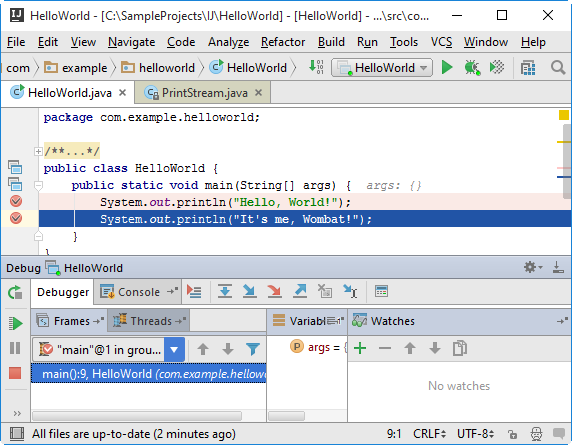This screenshot has width=572, height=445.
Task: Open the HelloWorld run configuration dropdown
Action: (x=382, y=67)
